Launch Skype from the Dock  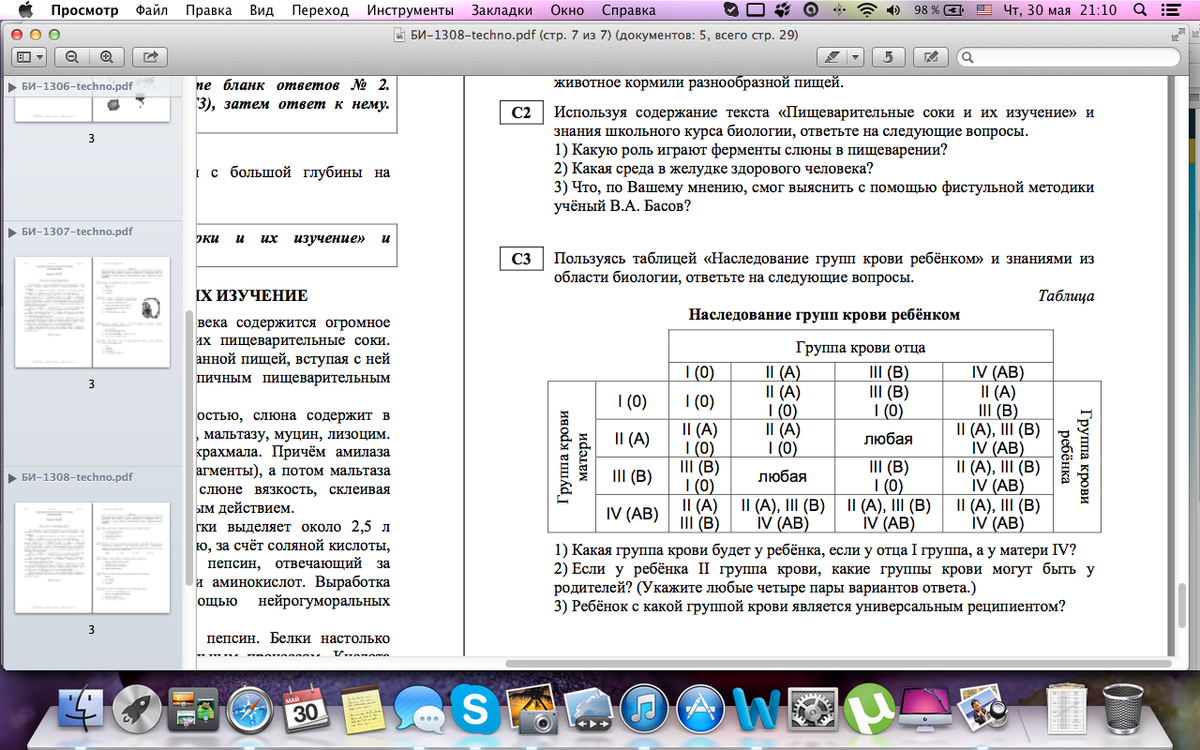click(474, 709)
